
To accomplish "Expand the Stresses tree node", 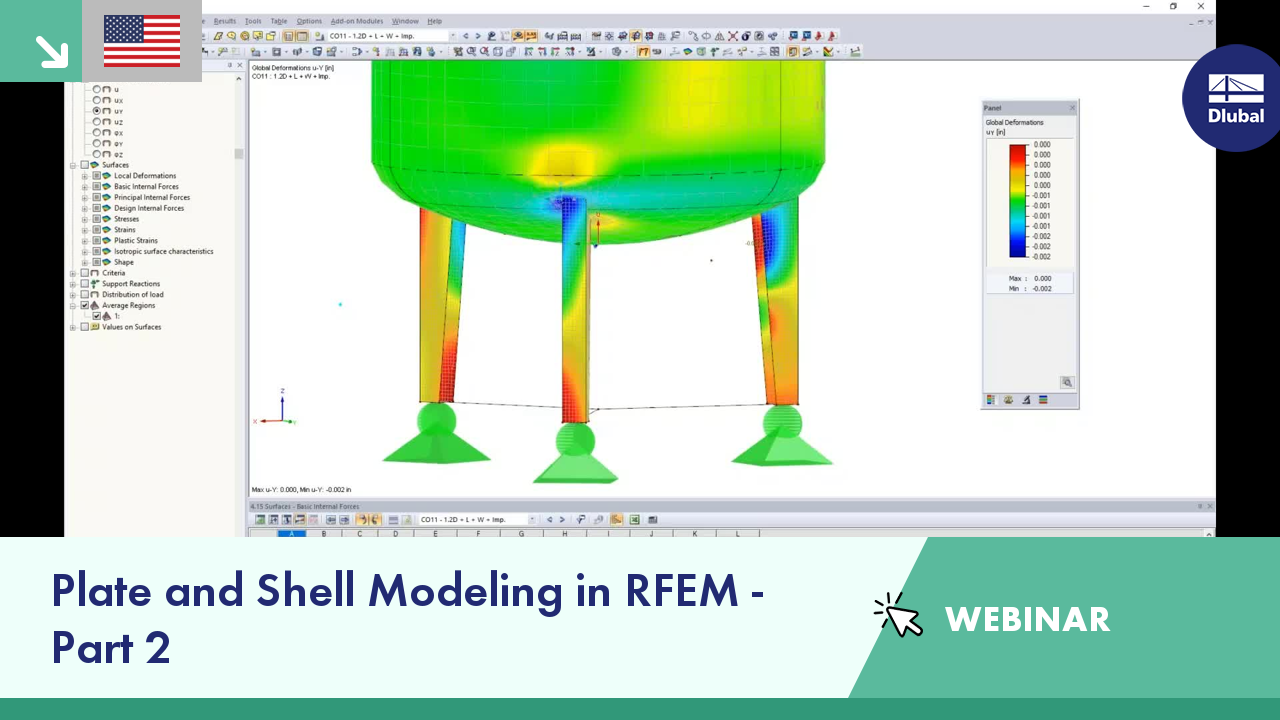I will [x=85, y=219].
